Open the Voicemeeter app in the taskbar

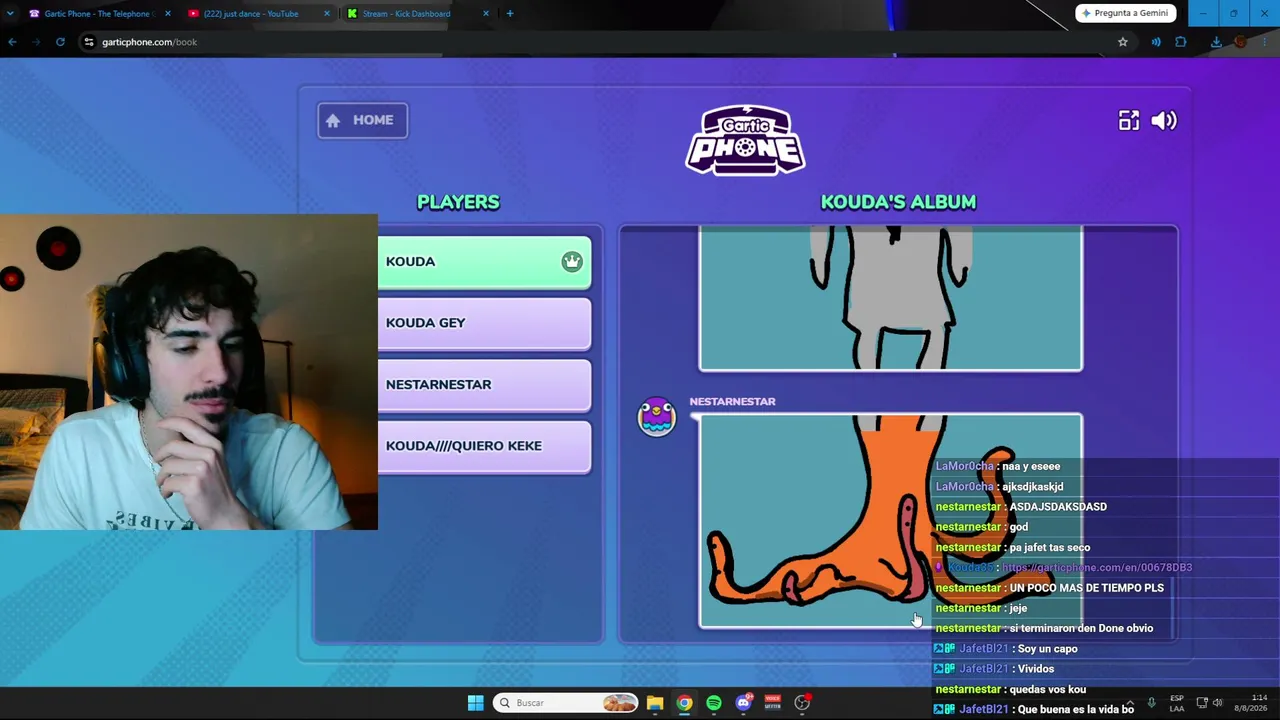pos(772,703)
